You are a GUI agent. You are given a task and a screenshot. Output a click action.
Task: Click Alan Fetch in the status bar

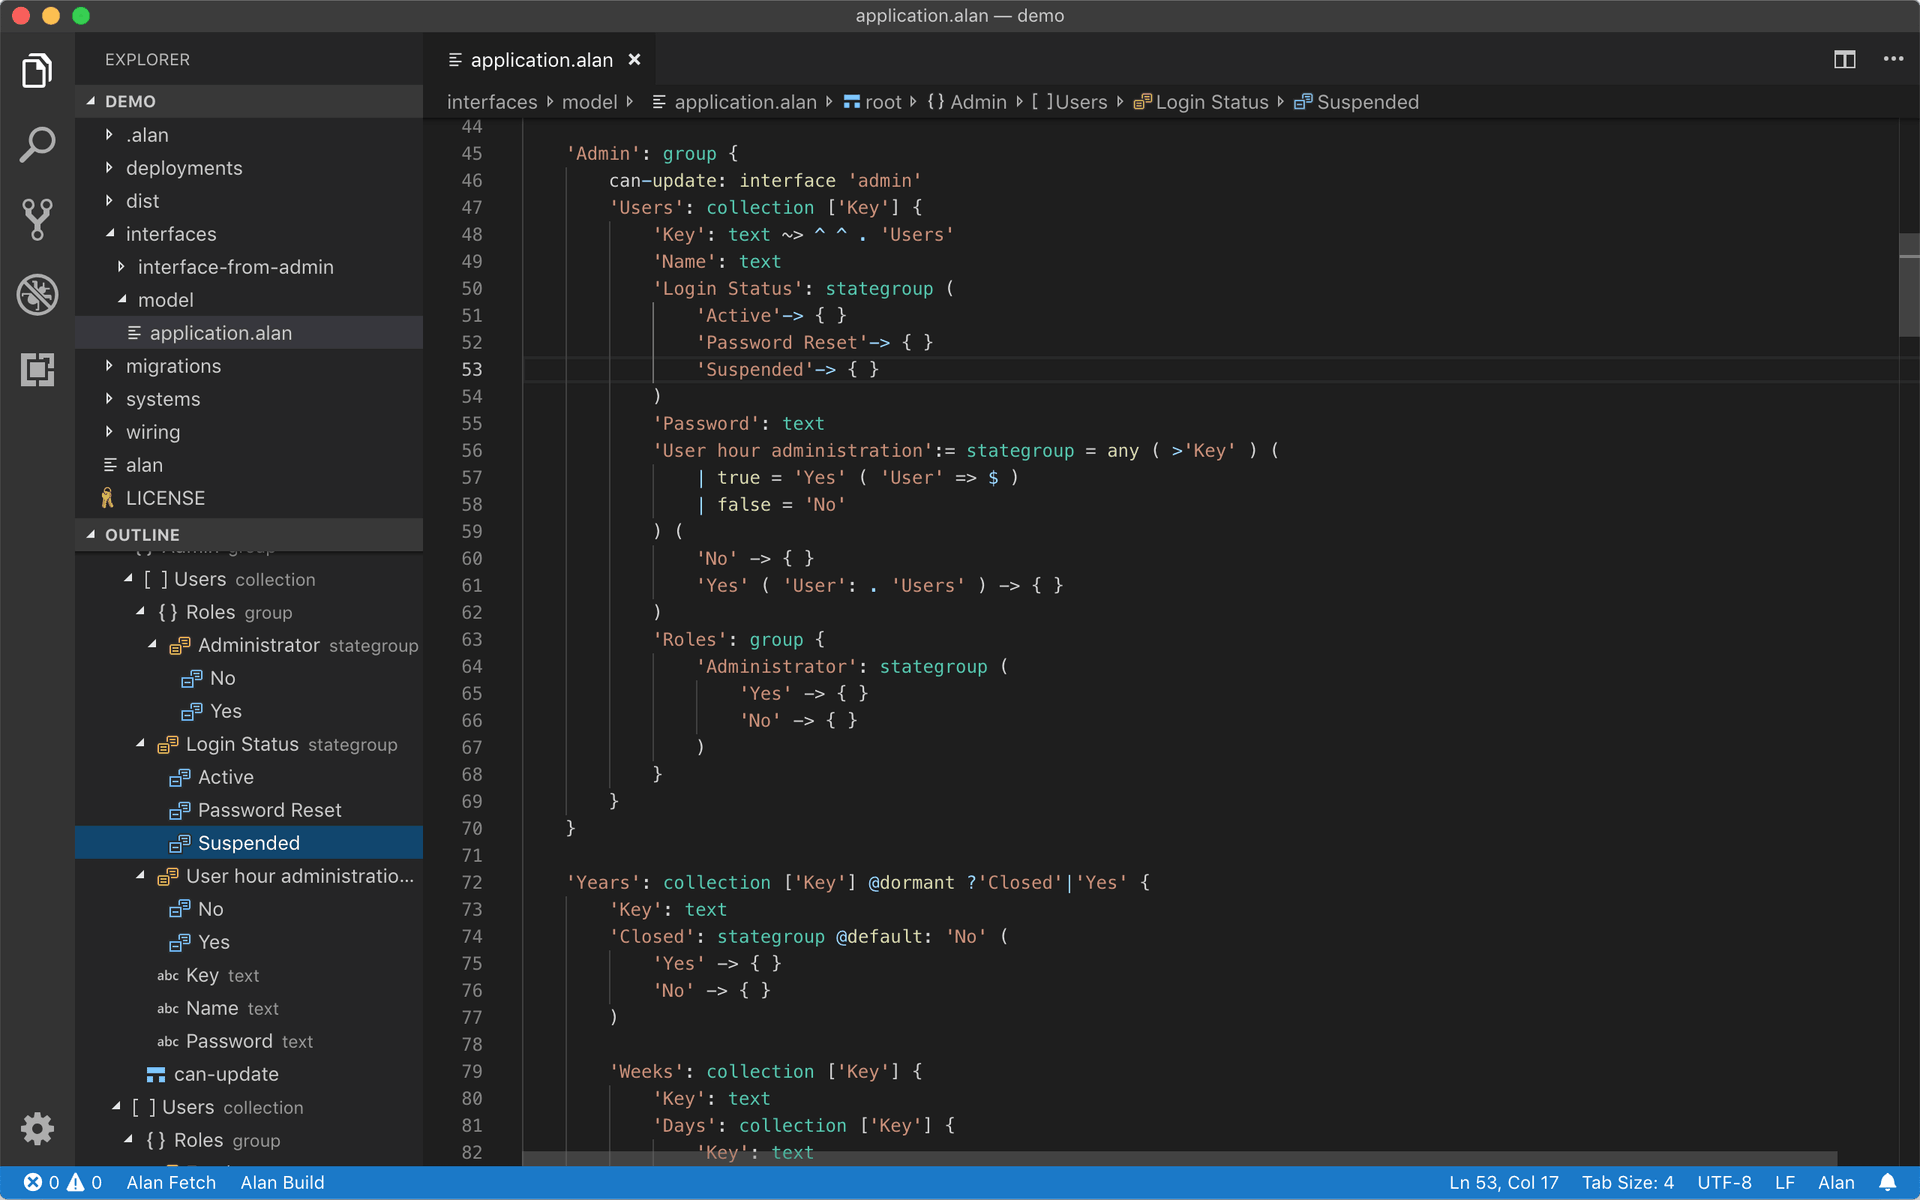pos(171,1182)
